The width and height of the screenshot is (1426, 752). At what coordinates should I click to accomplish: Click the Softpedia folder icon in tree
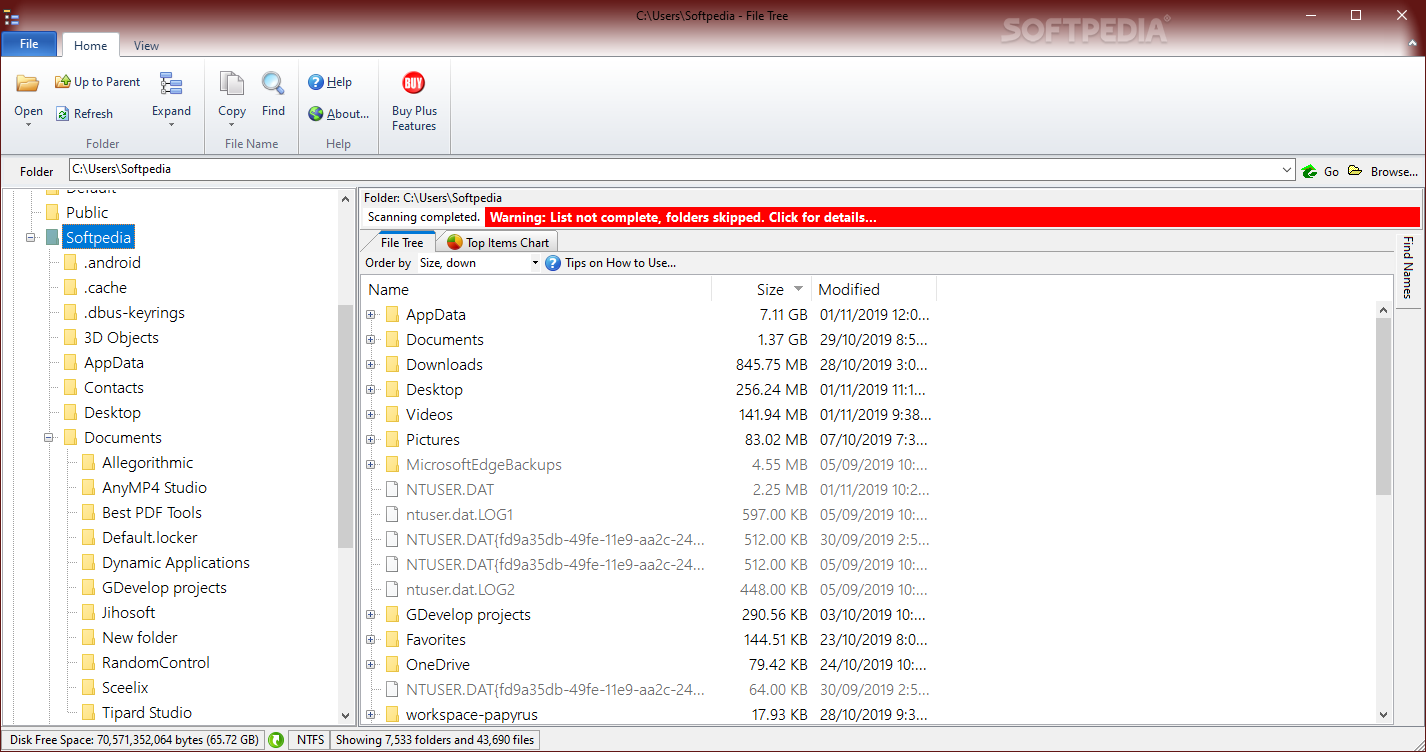click(x=52, y=238)
